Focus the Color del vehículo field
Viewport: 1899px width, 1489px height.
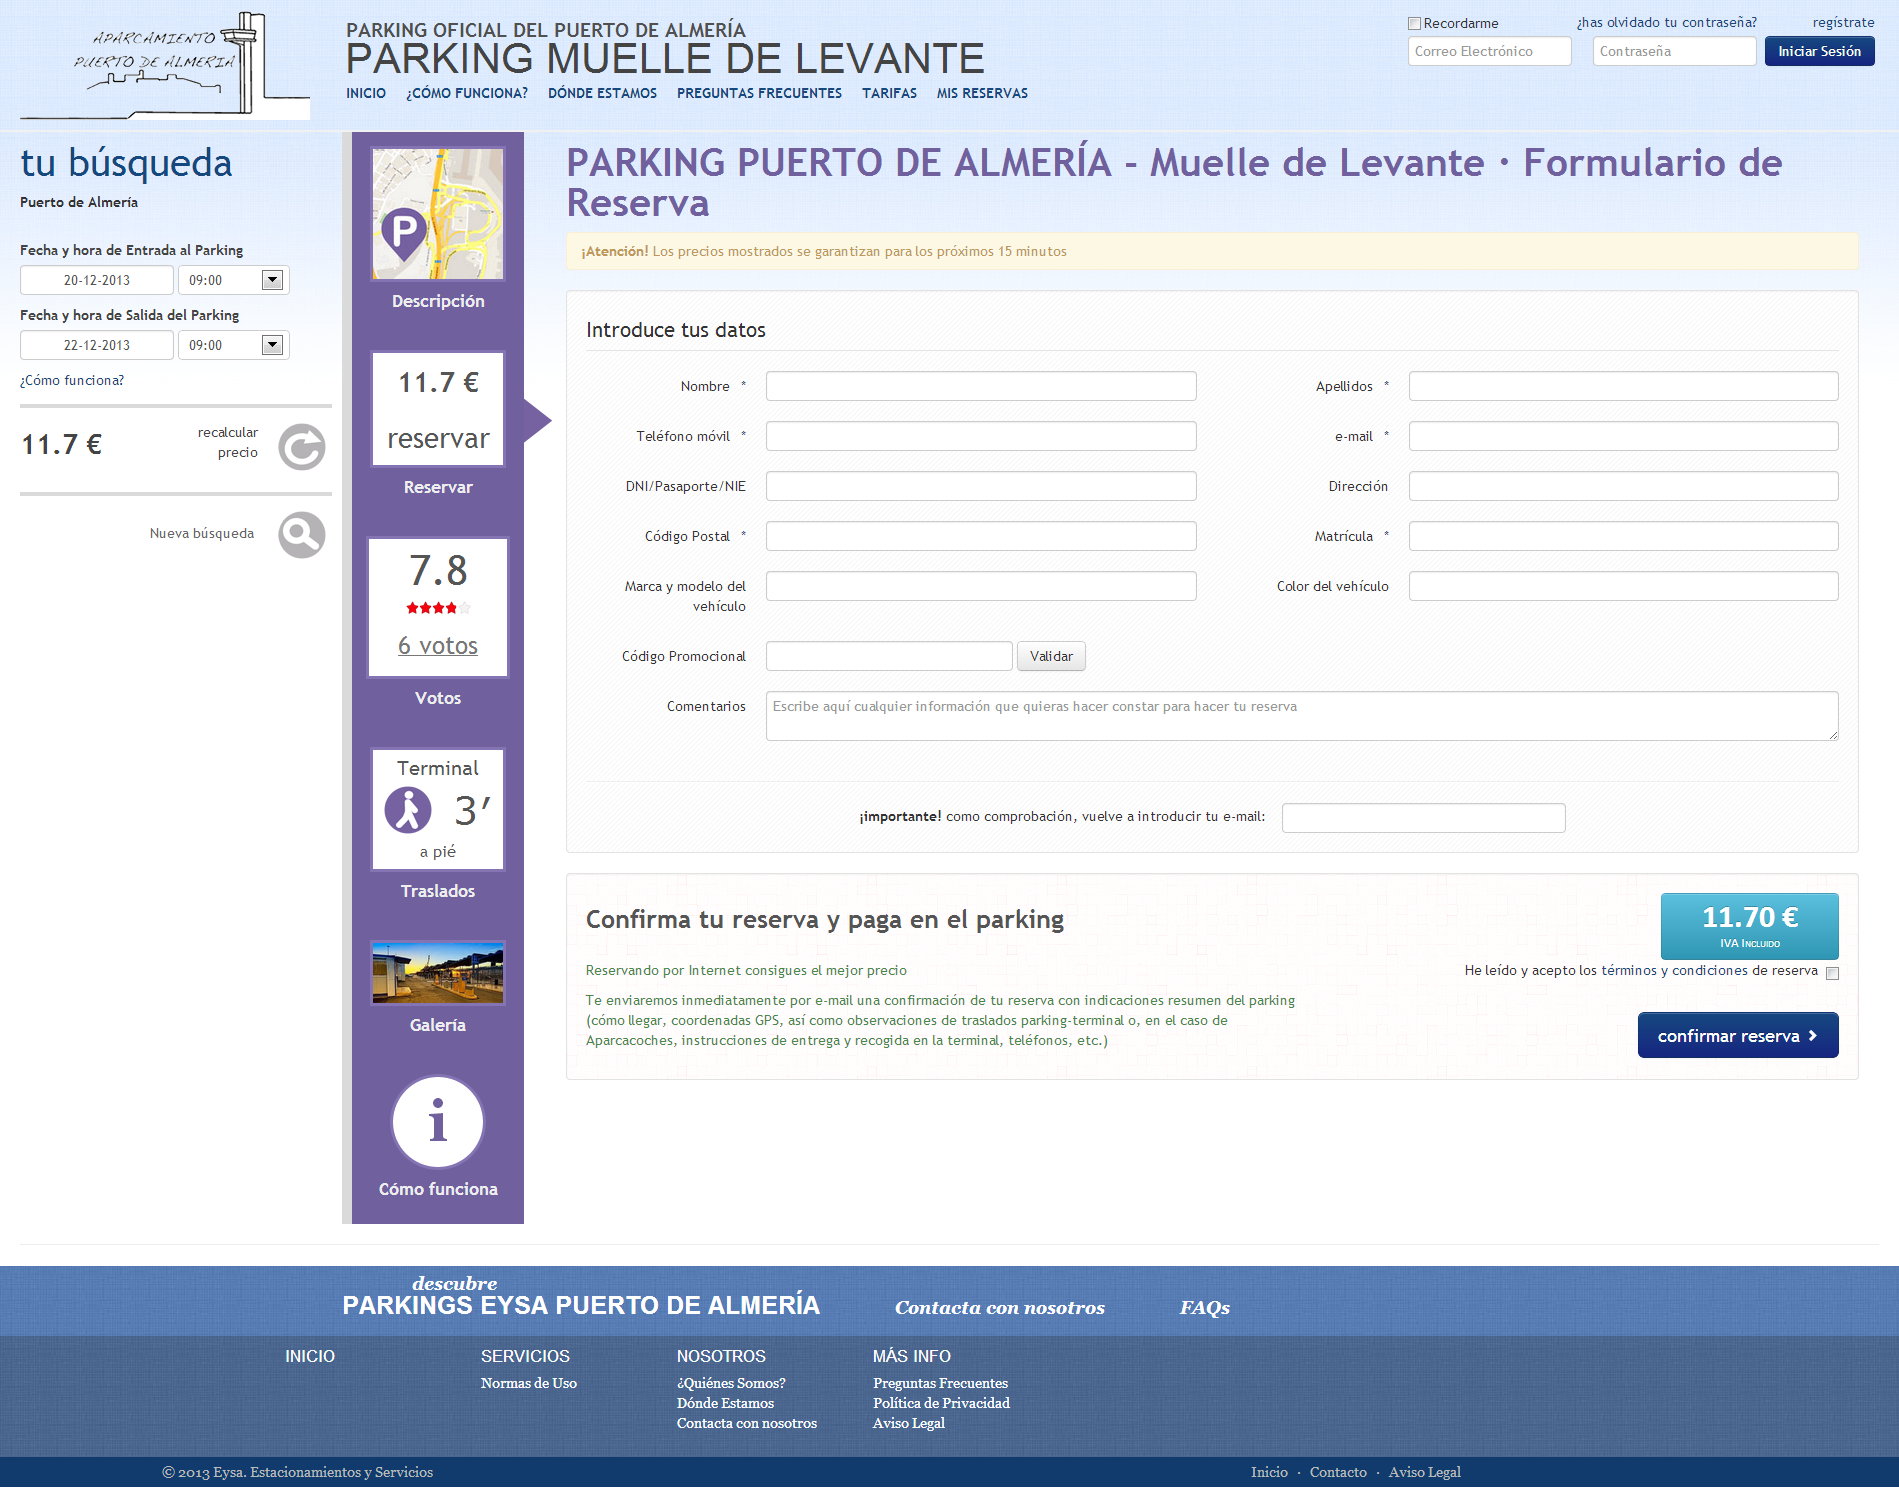point(1623,586)
